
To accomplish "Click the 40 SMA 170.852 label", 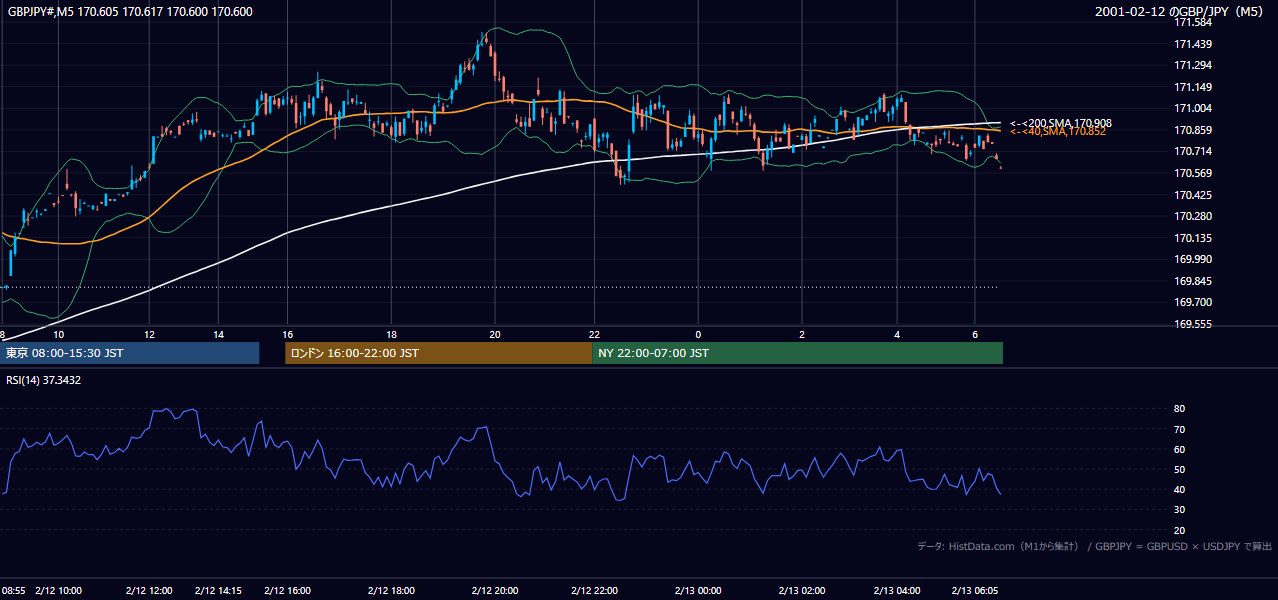I will (x=1057, y=131).
